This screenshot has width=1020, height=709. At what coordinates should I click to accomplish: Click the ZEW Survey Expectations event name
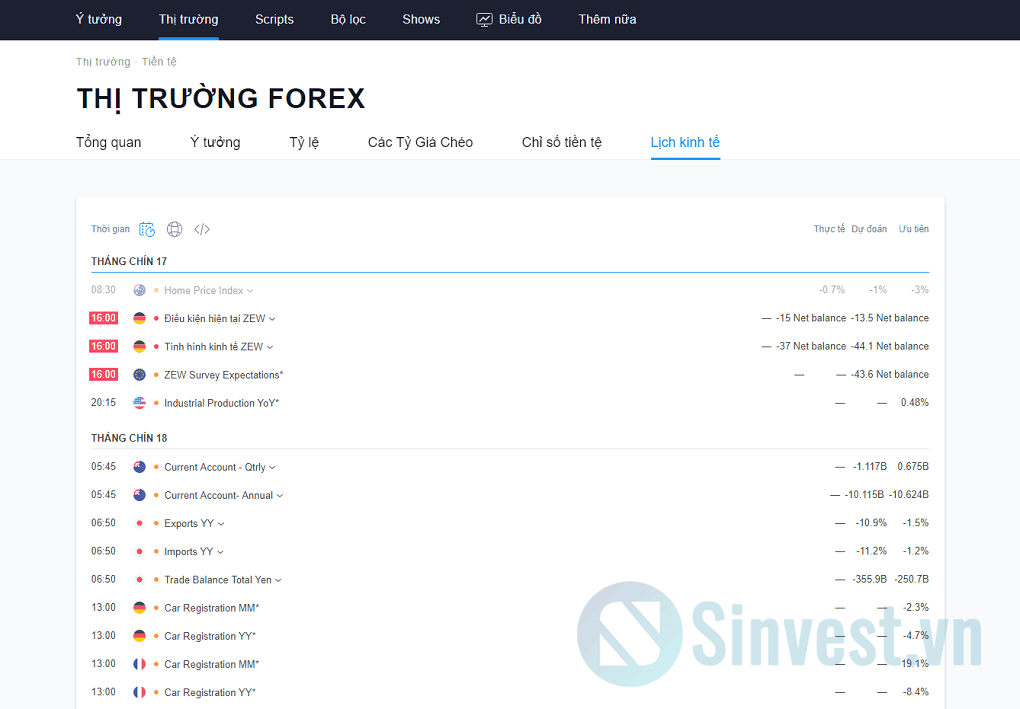pos(223,375)
